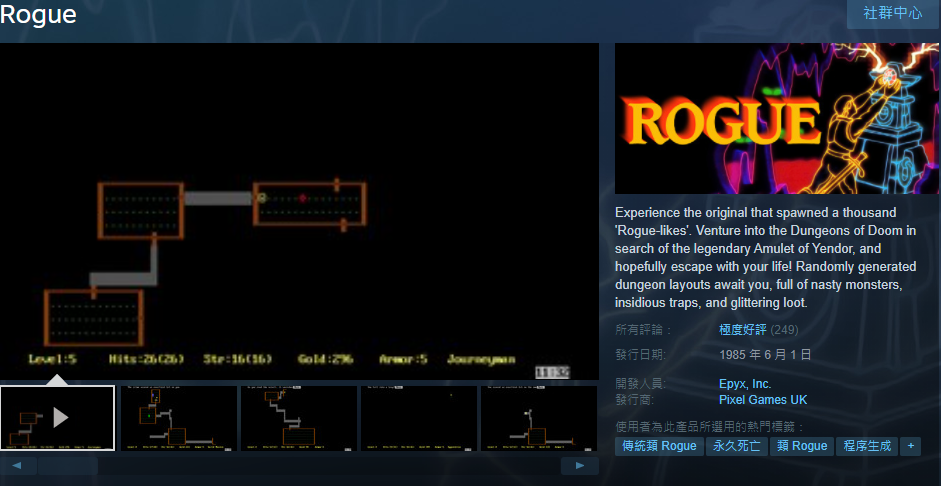The width and height of the screenshot is (941, 486).
Task: Open developer Epyx, Inc. link
Action: click(x=745, y=384)
